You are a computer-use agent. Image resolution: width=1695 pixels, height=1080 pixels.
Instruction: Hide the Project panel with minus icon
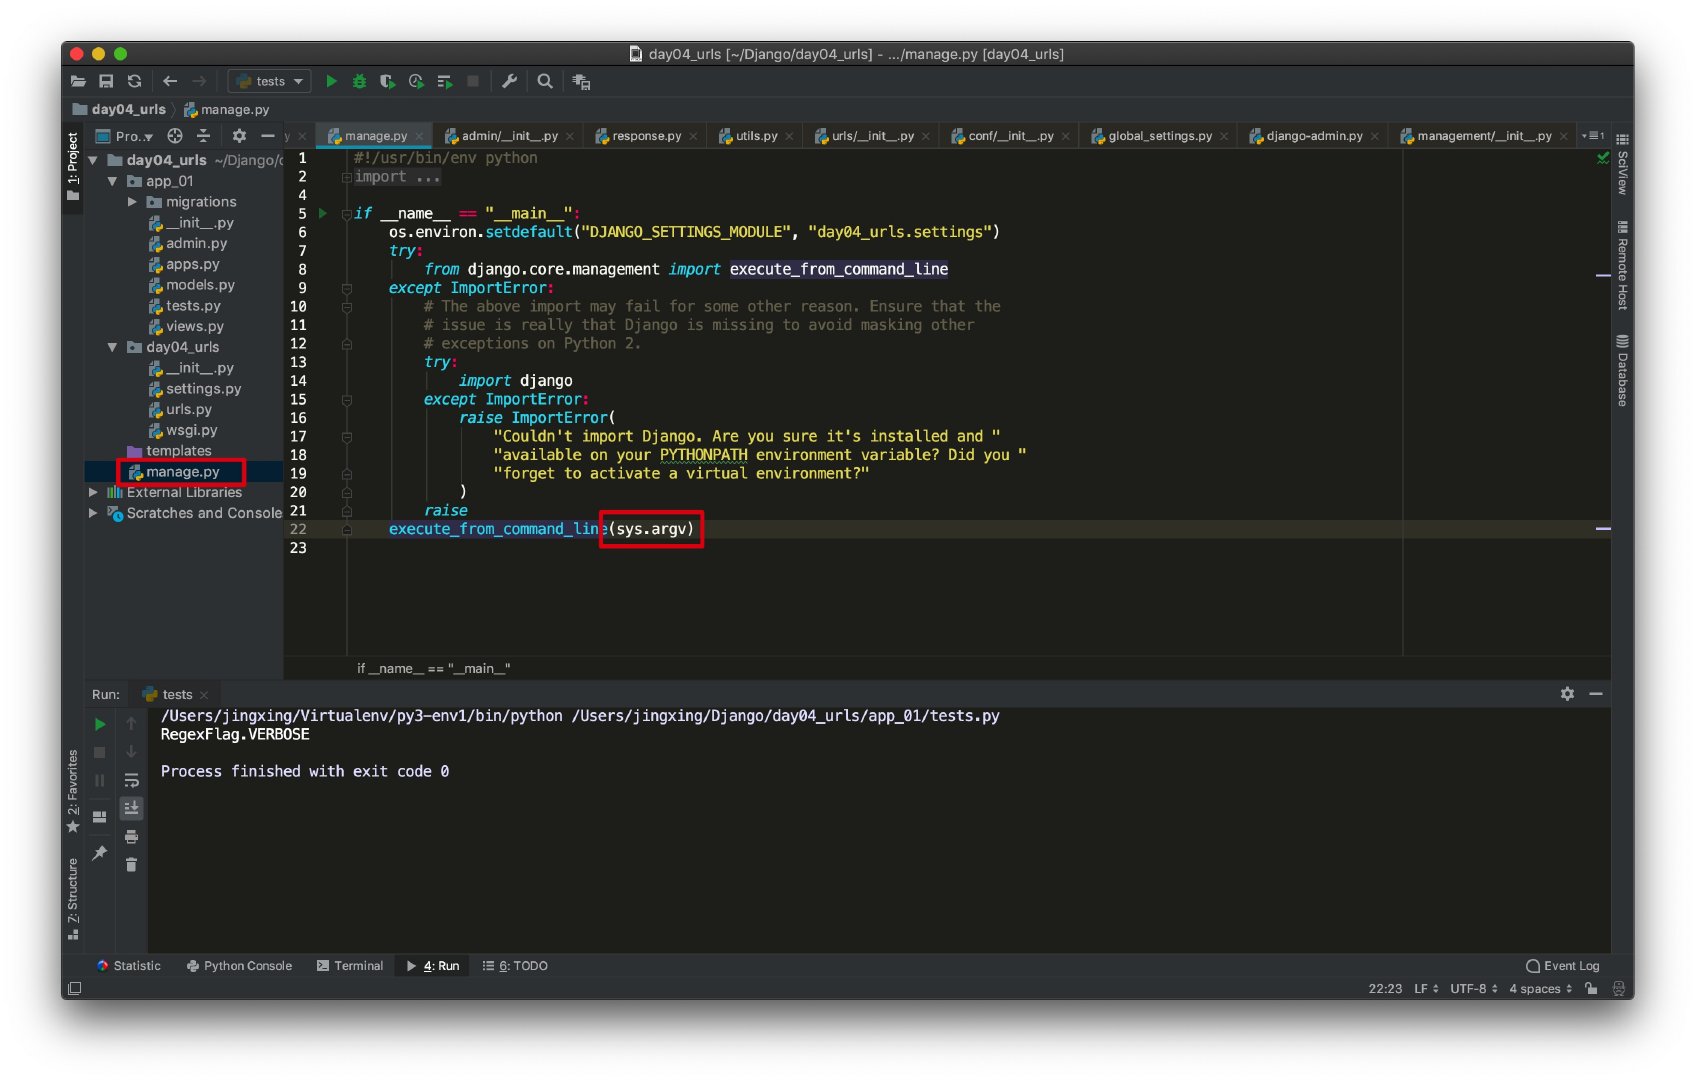(267, 136)
